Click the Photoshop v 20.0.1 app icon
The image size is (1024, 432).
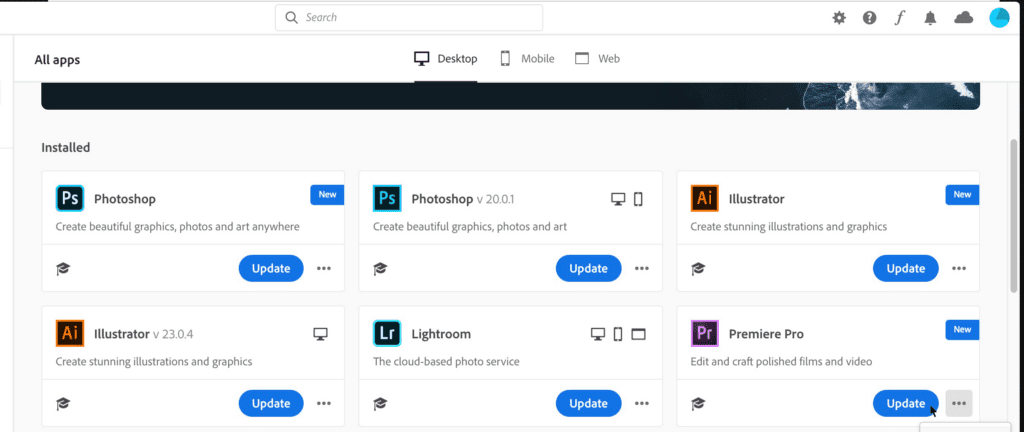[387, 198]
